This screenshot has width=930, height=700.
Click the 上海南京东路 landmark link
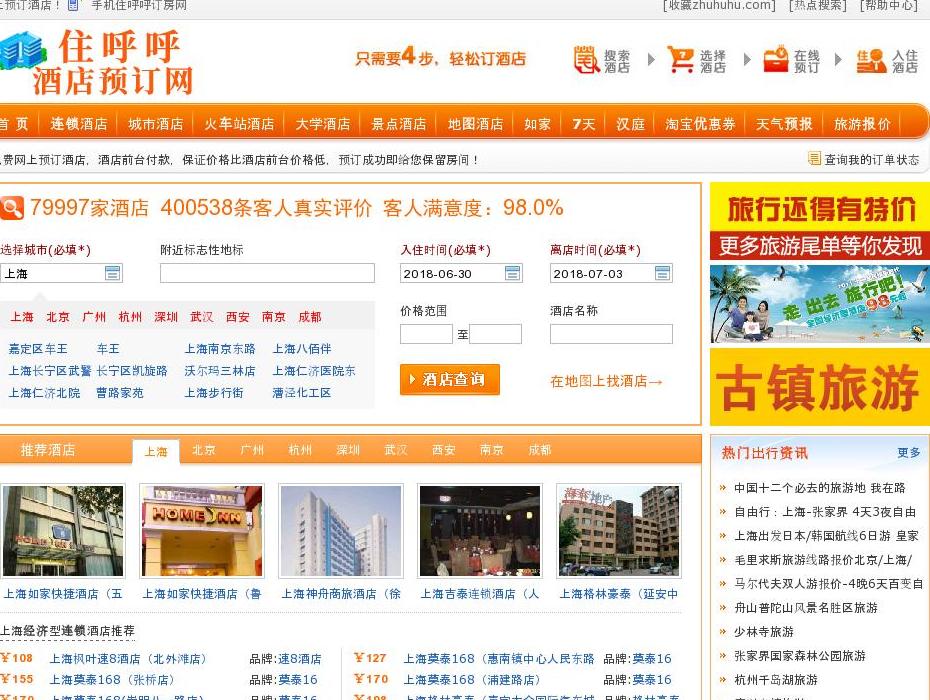click(x=219, y=349)
